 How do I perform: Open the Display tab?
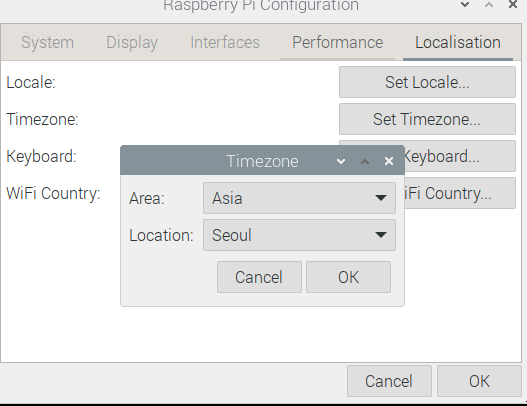click(132, 43)
